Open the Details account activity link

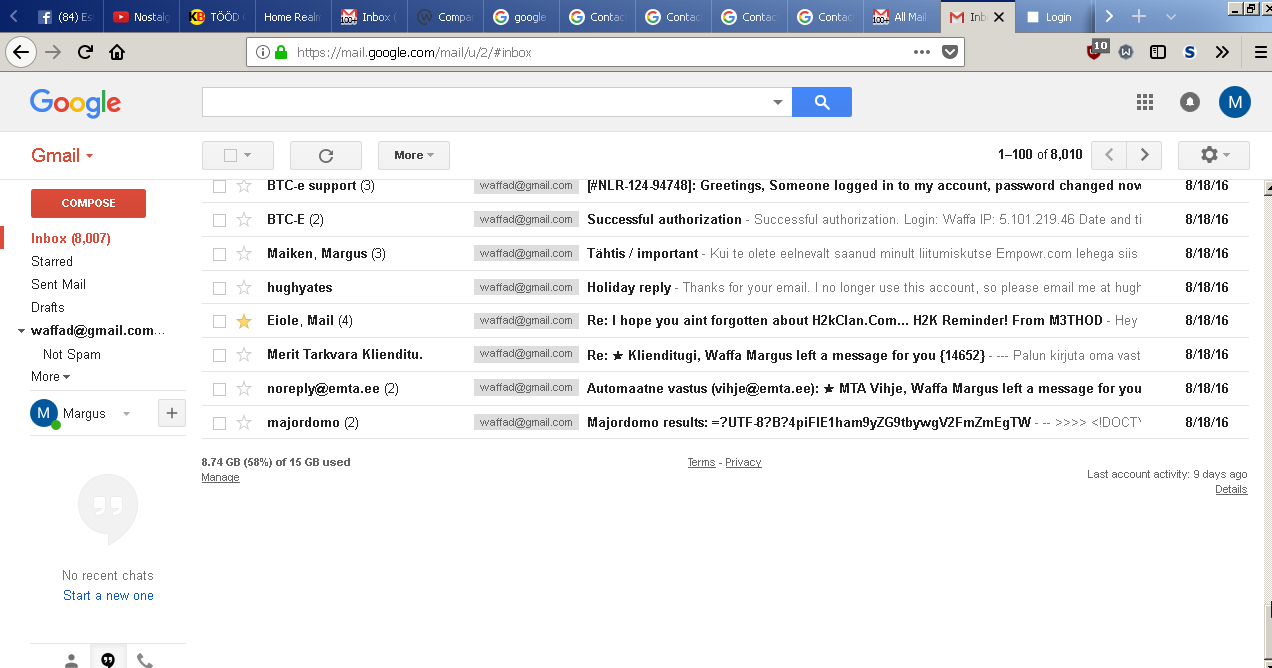pos(1231,490)
